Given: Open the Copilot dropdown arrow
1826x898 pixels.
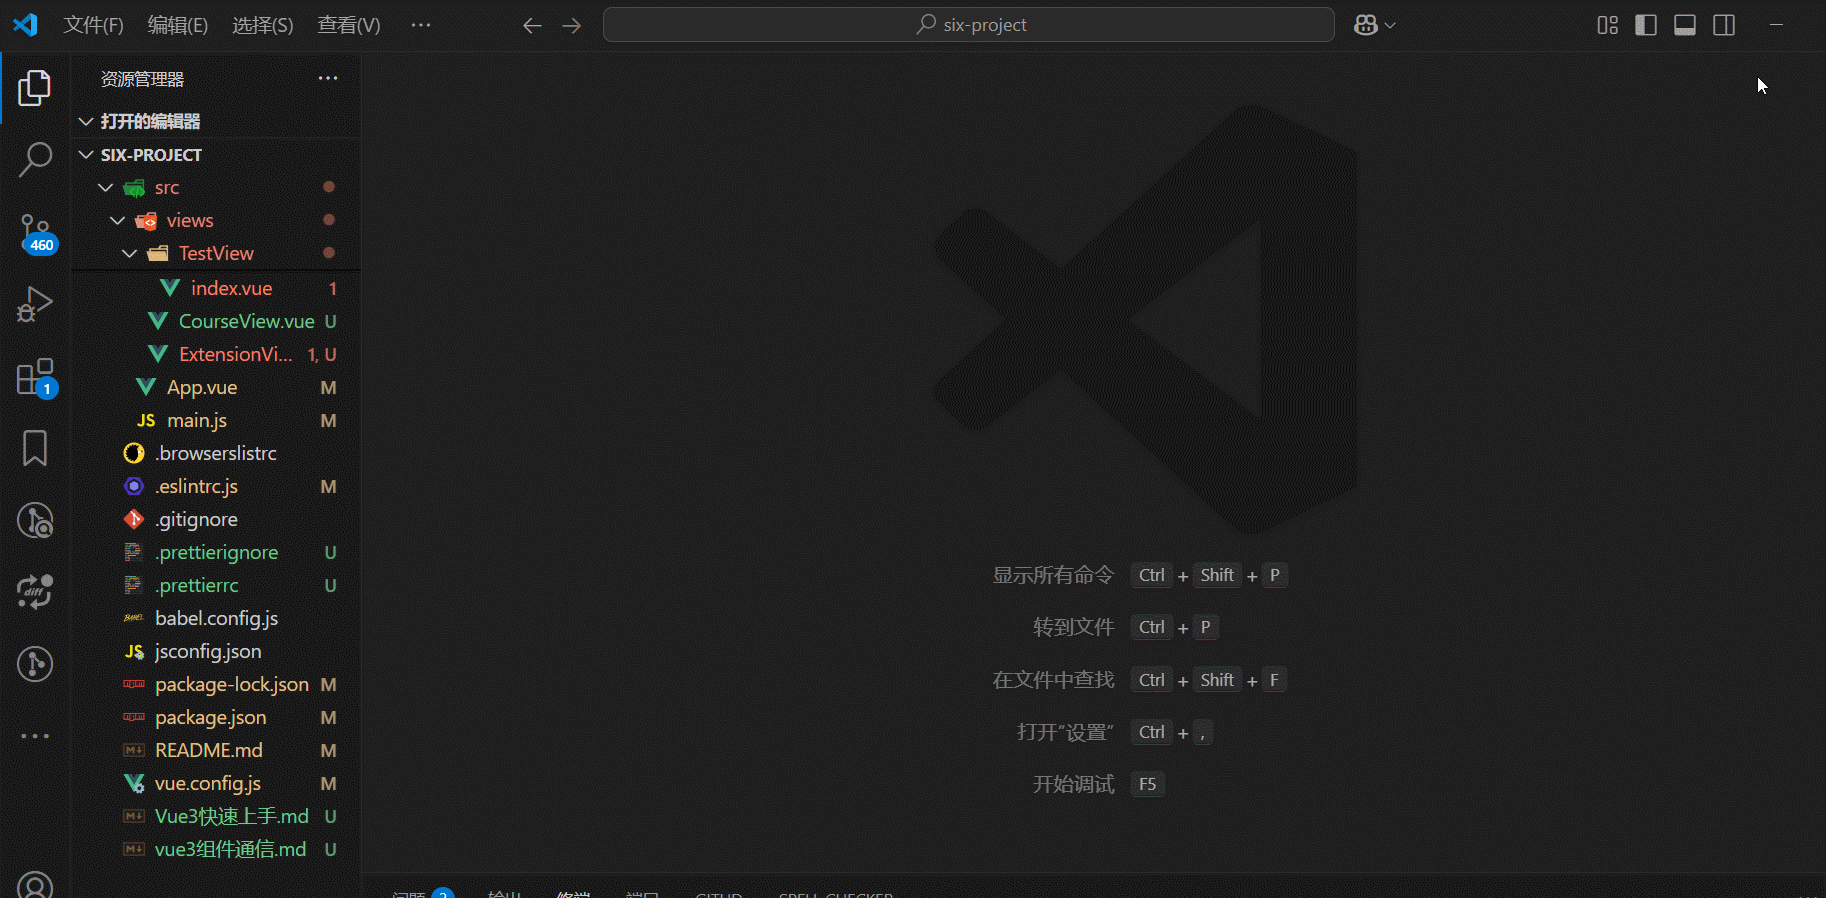Looking at the screenshot, I should [x=1390, y=25].
